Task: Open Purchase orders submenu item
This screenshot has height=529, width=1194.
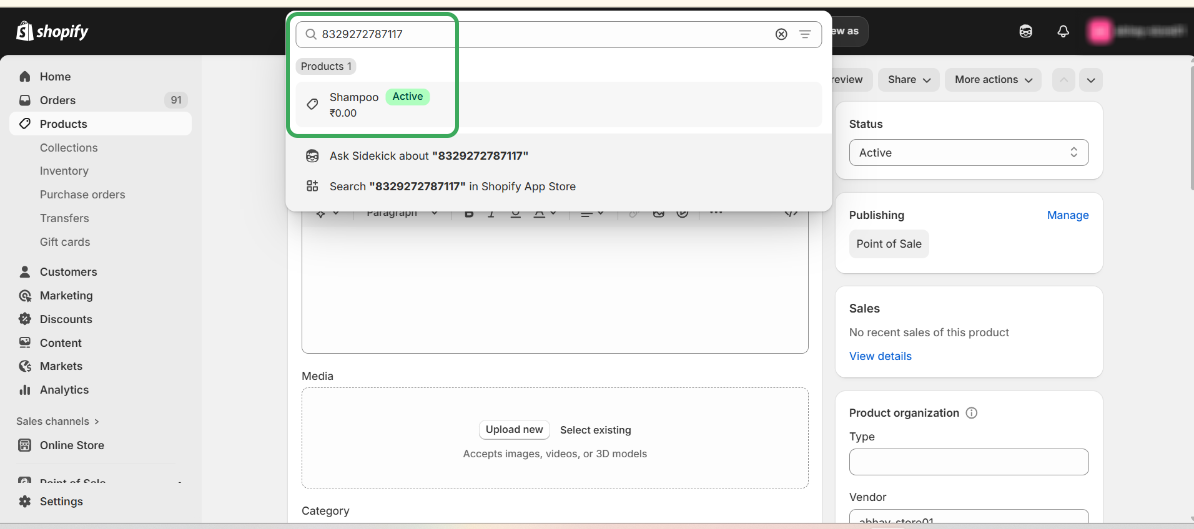Action: (x=82, y=195)
